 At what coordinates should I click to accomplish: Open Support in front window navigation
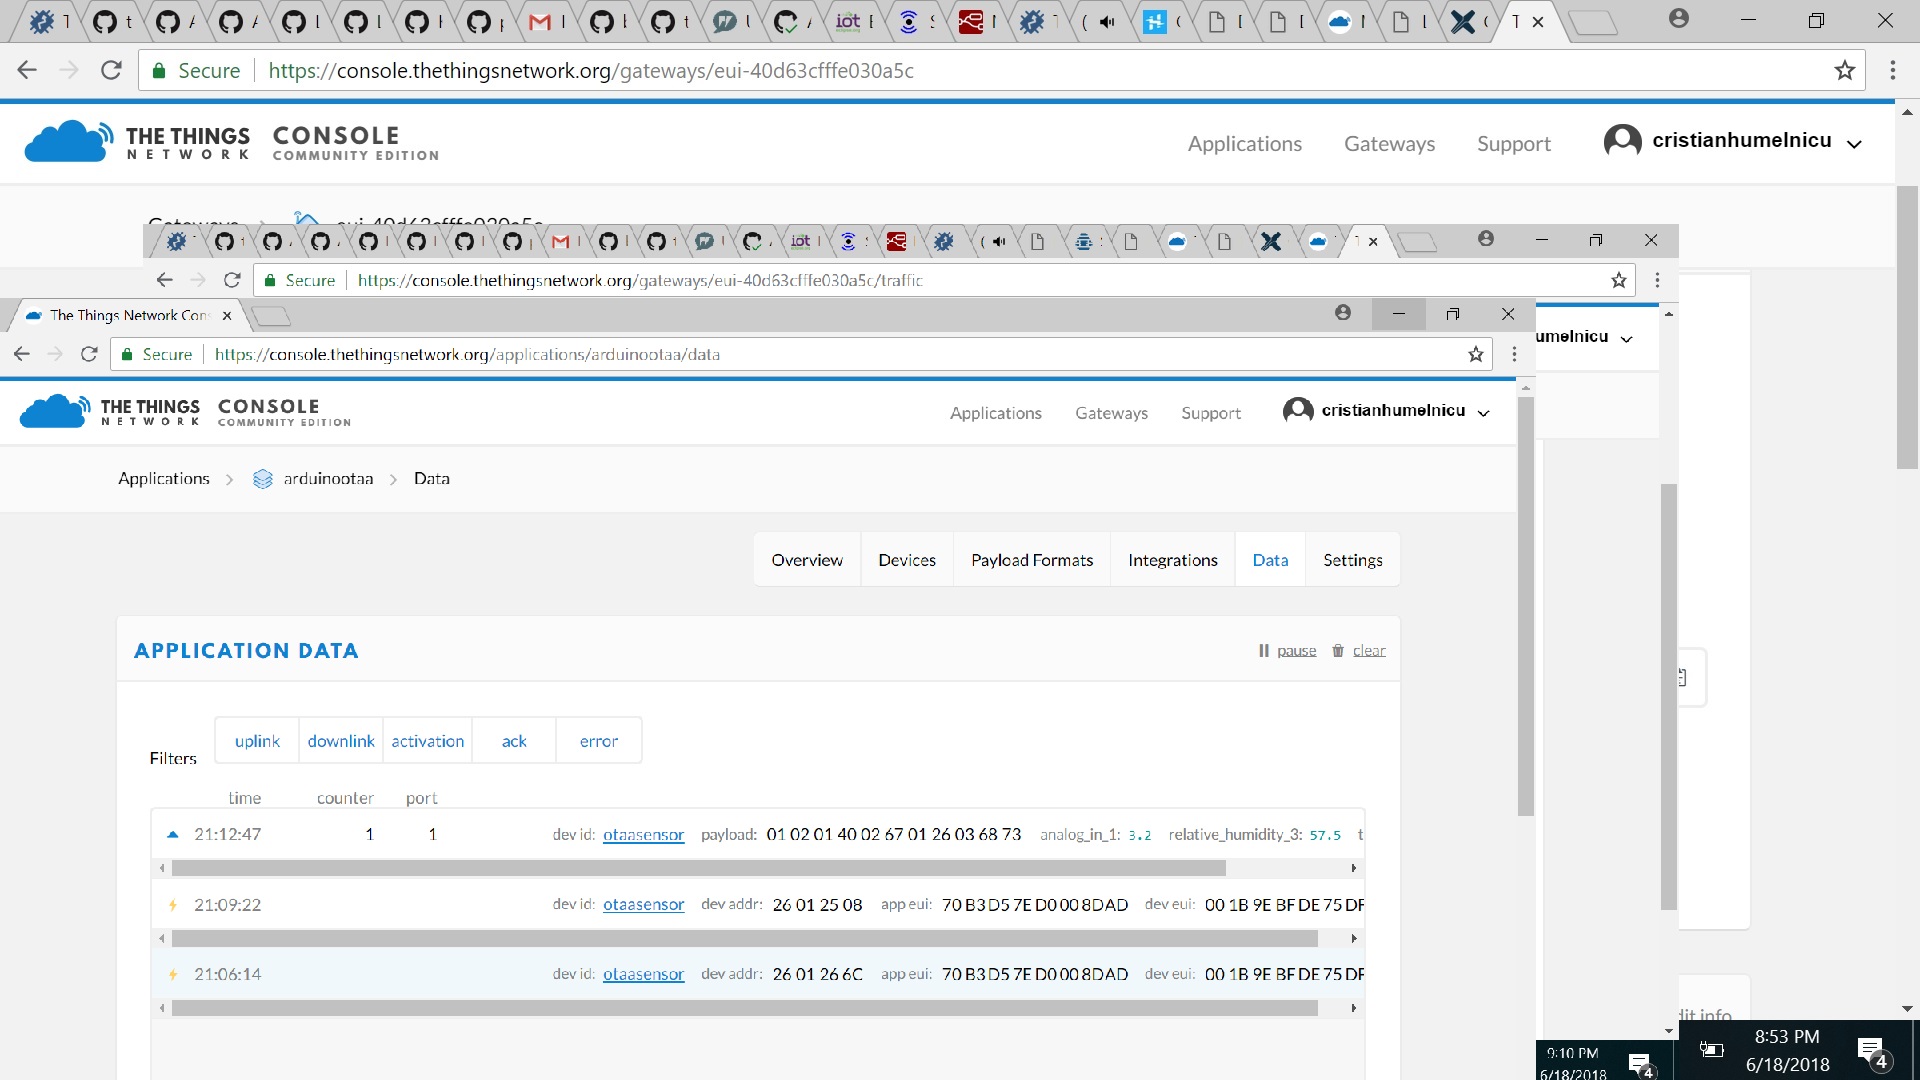point(1211,413)
